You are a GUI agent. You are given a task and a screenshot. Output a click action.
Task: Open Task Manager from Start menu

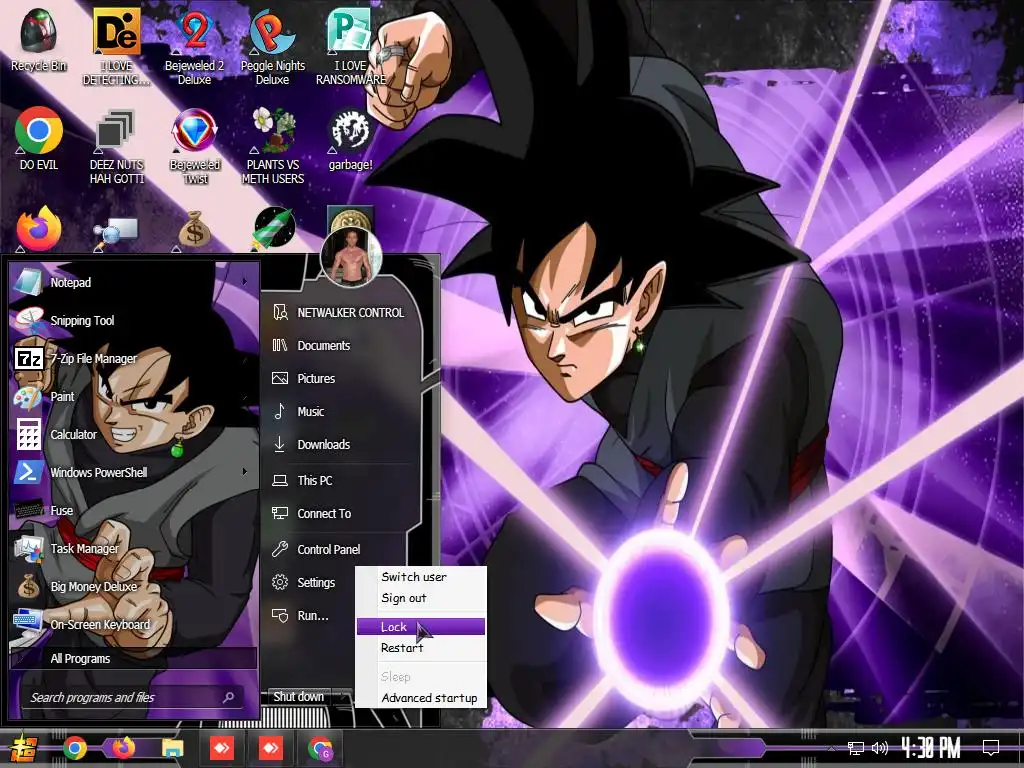coord(134,549)
